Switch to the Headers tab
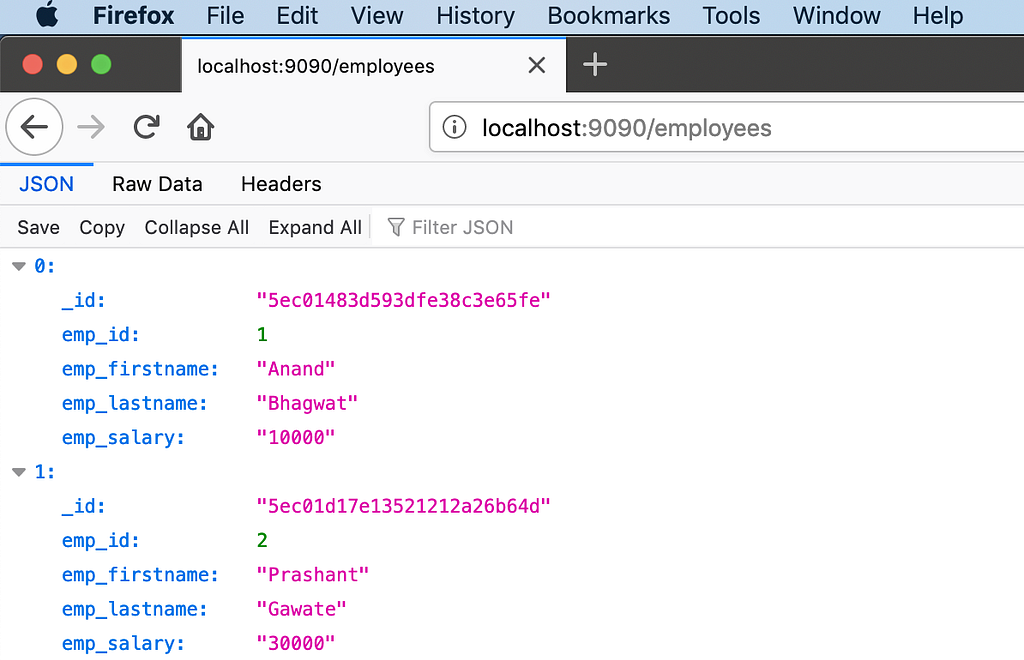Screen dimensions: 1024x660 pyautogui.click(x=281, y=184)
